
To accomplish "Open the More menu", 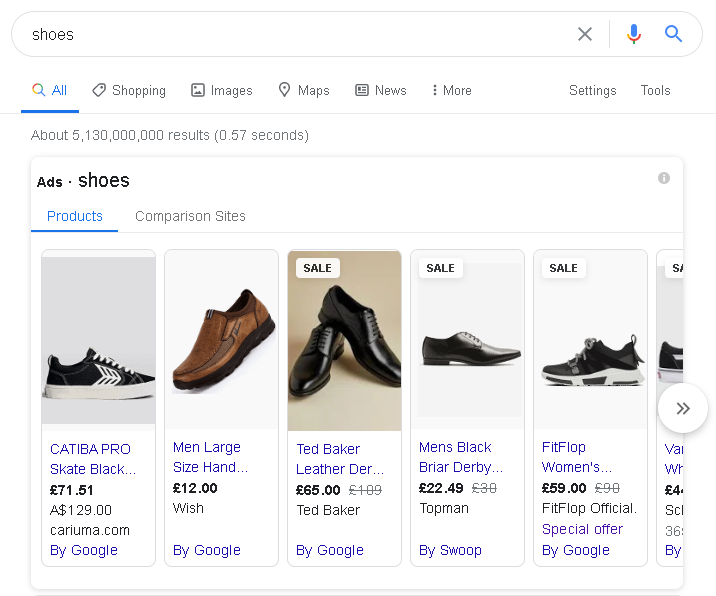I will point(452,90).
